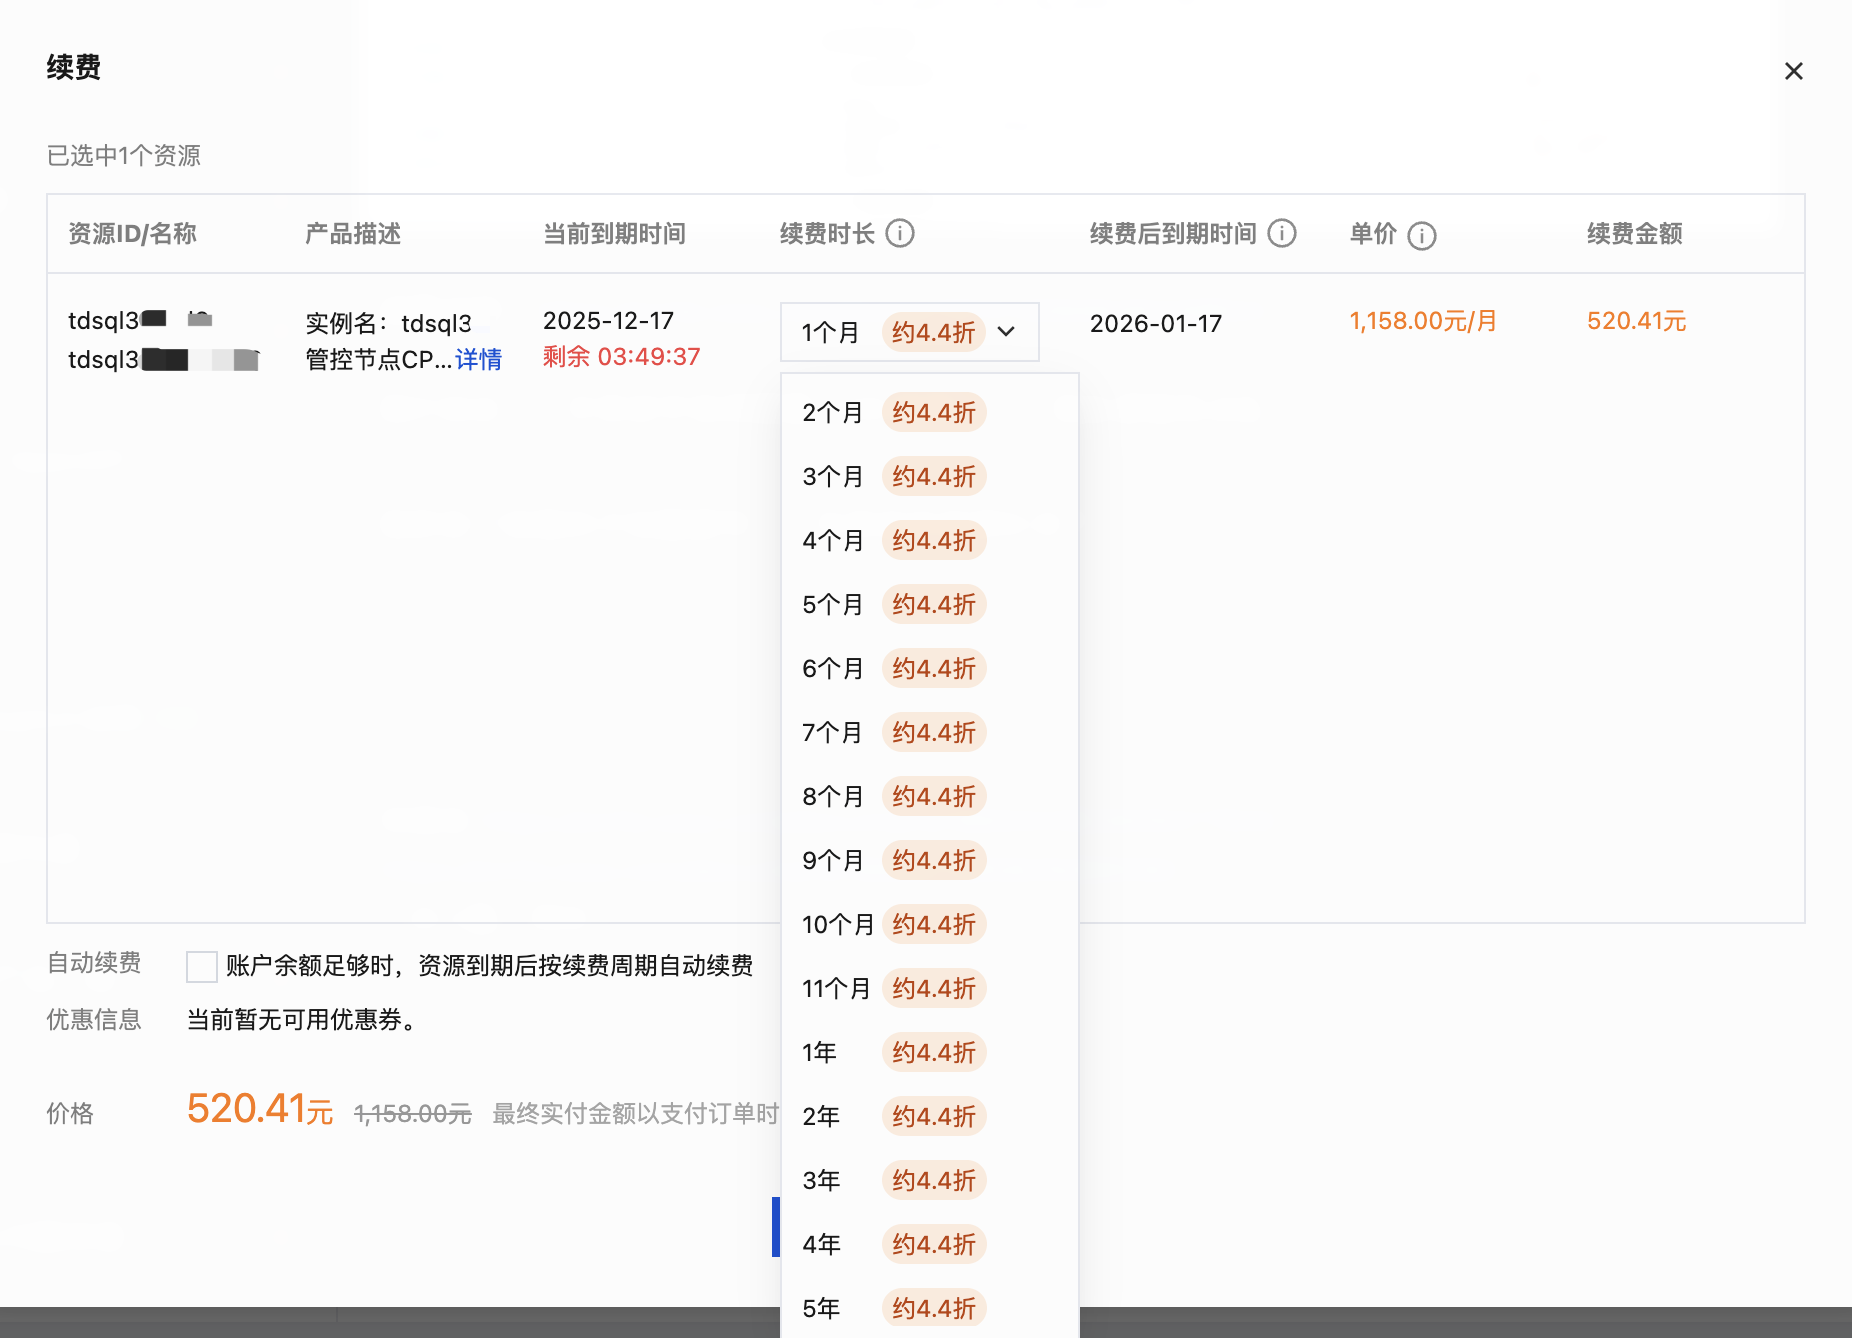The image size is (1852, 1338).
Task: Pick 3年 from the duration list
Action: coord(821,1181)
